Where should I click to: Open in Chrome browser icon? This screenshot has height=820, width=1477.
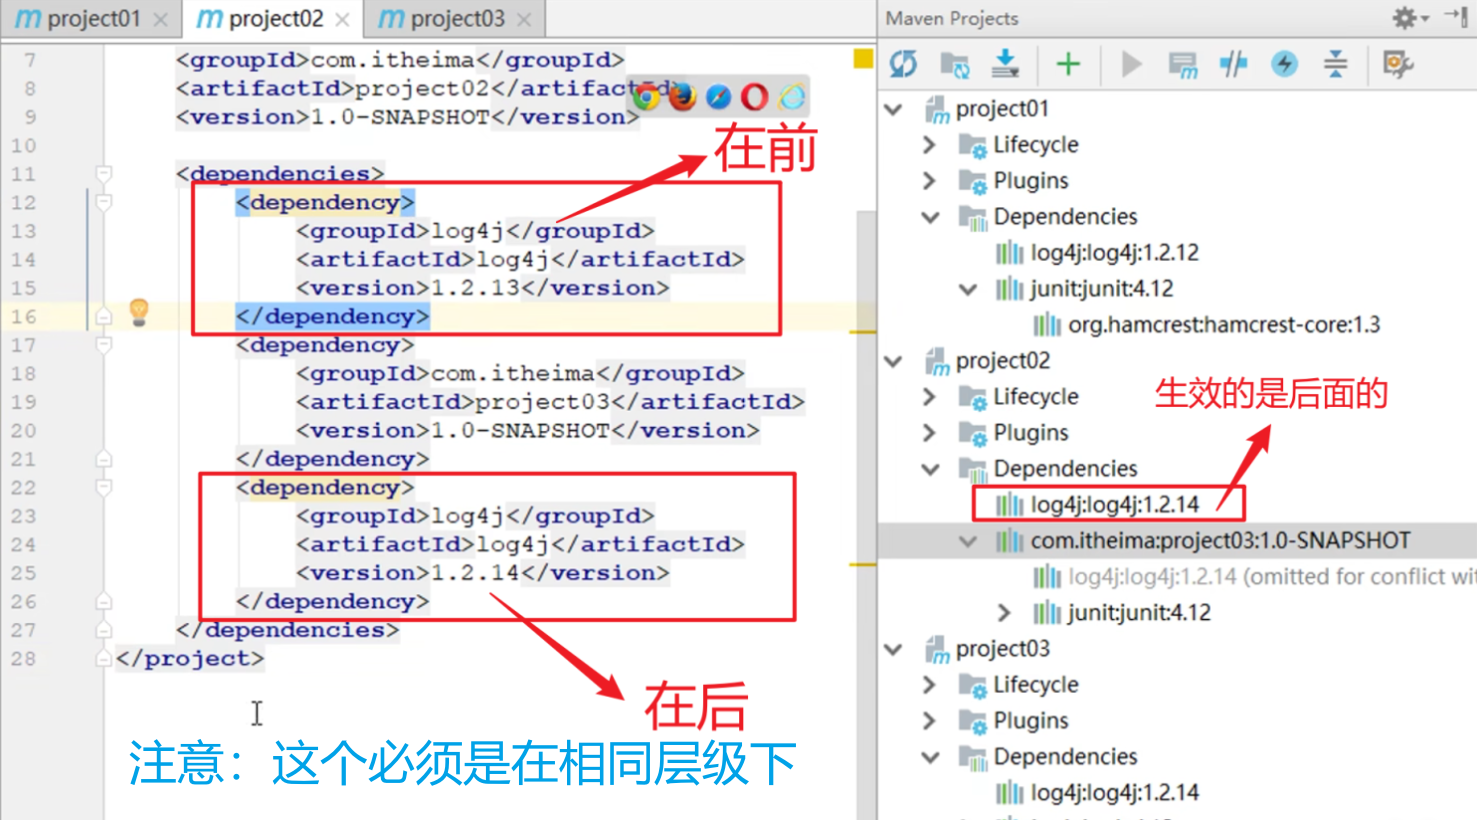646,97
